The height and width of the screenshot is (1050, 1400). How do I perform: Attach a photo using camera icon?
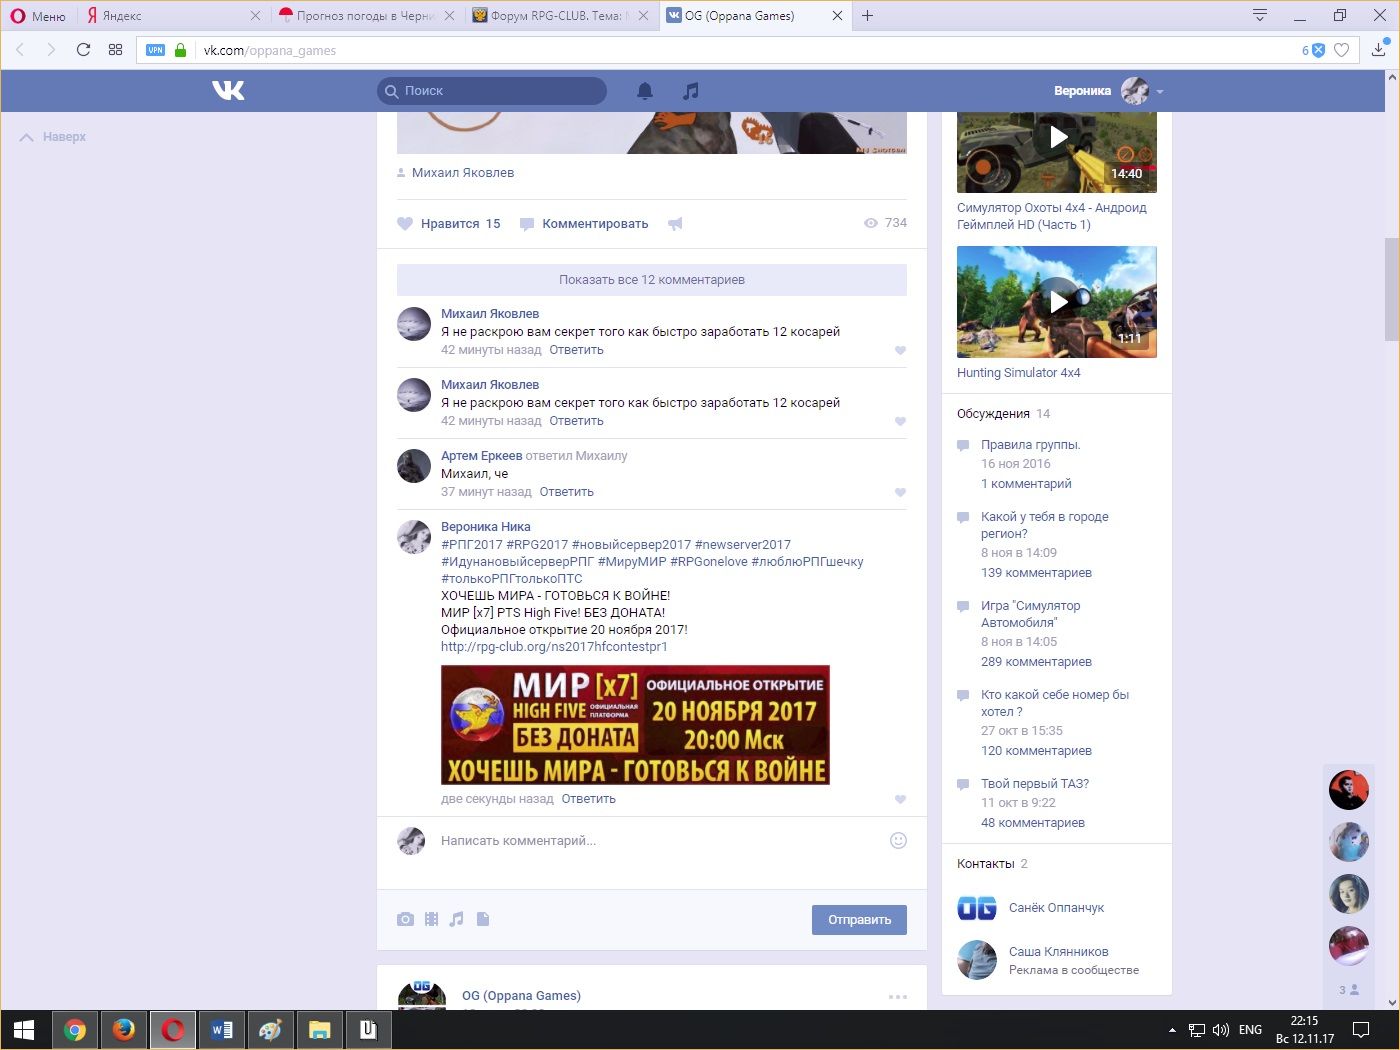(405, 919)
